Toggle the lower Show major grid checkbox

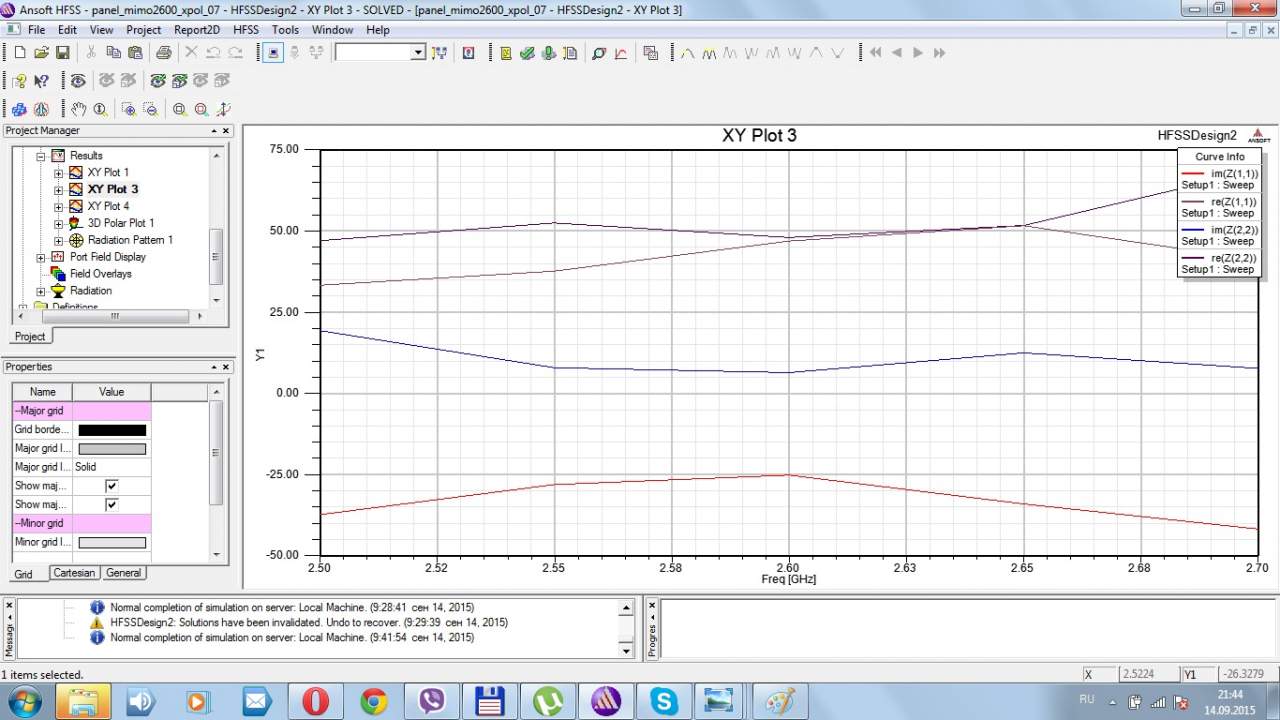click(111, 505)
